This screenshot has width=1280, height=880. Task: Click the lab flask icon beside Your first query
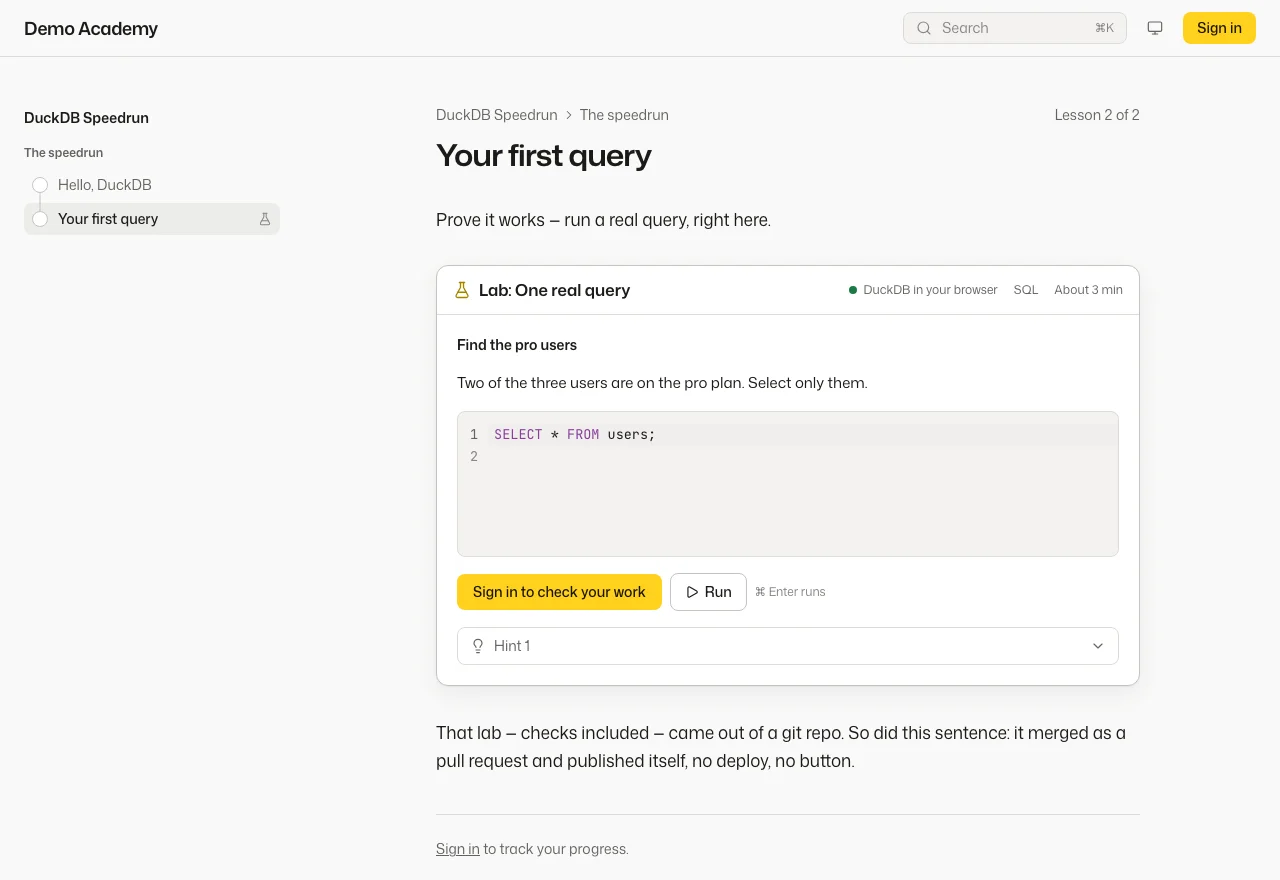coord(265,219)
